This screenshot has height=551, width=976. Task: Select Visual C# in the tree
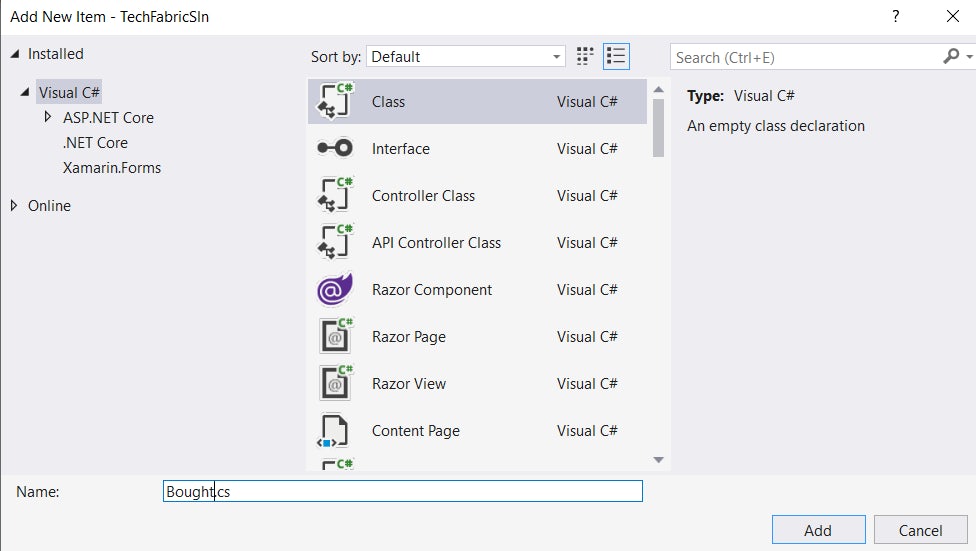[69, 92]
